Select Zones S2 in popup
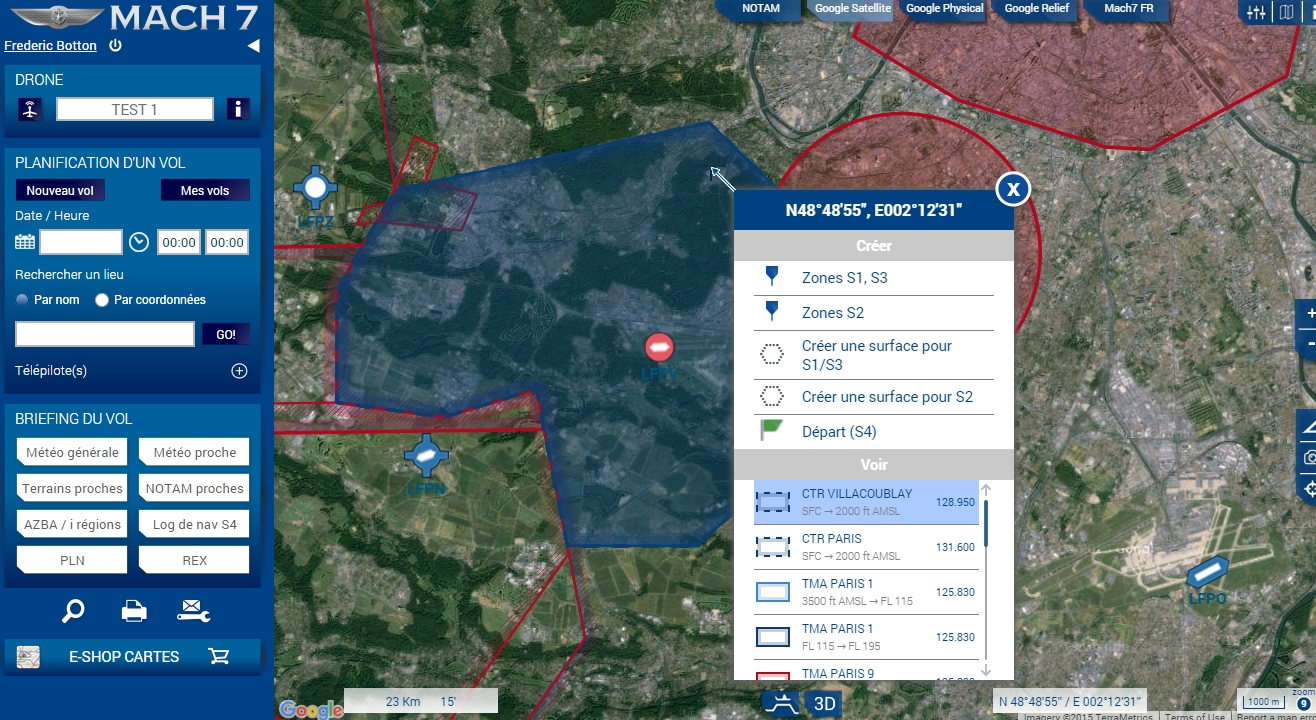 (x=874, y=313)
